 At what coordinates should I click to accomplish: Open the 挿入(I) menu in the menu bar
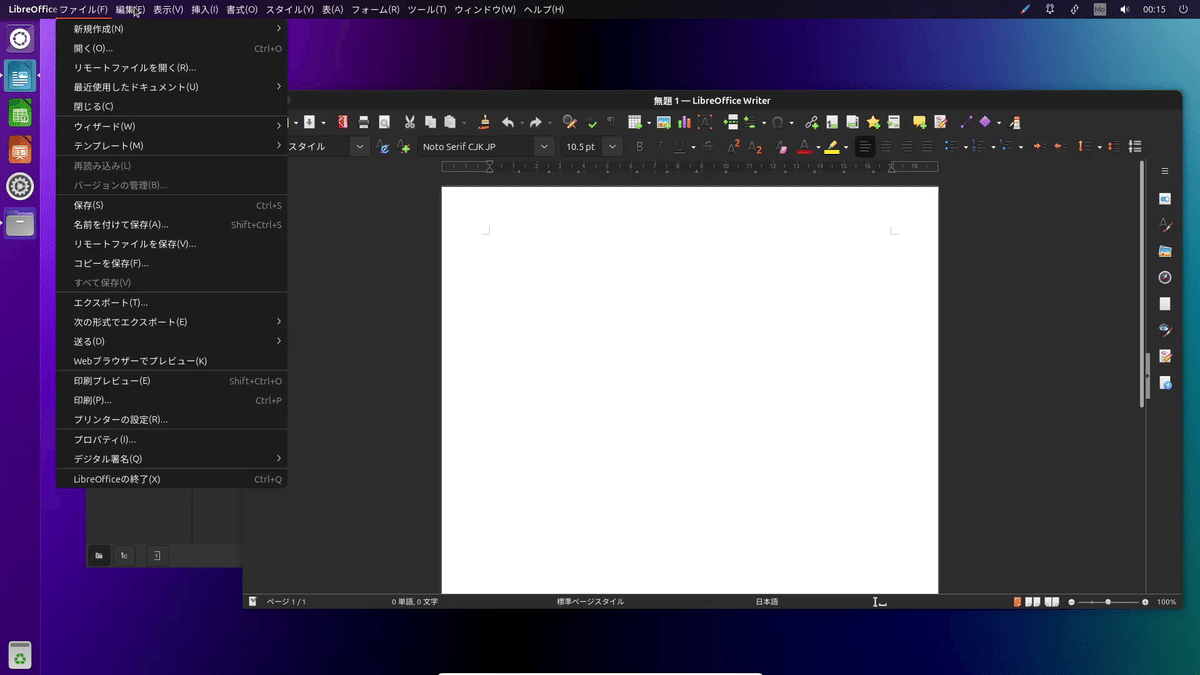[x=205, y=9]
